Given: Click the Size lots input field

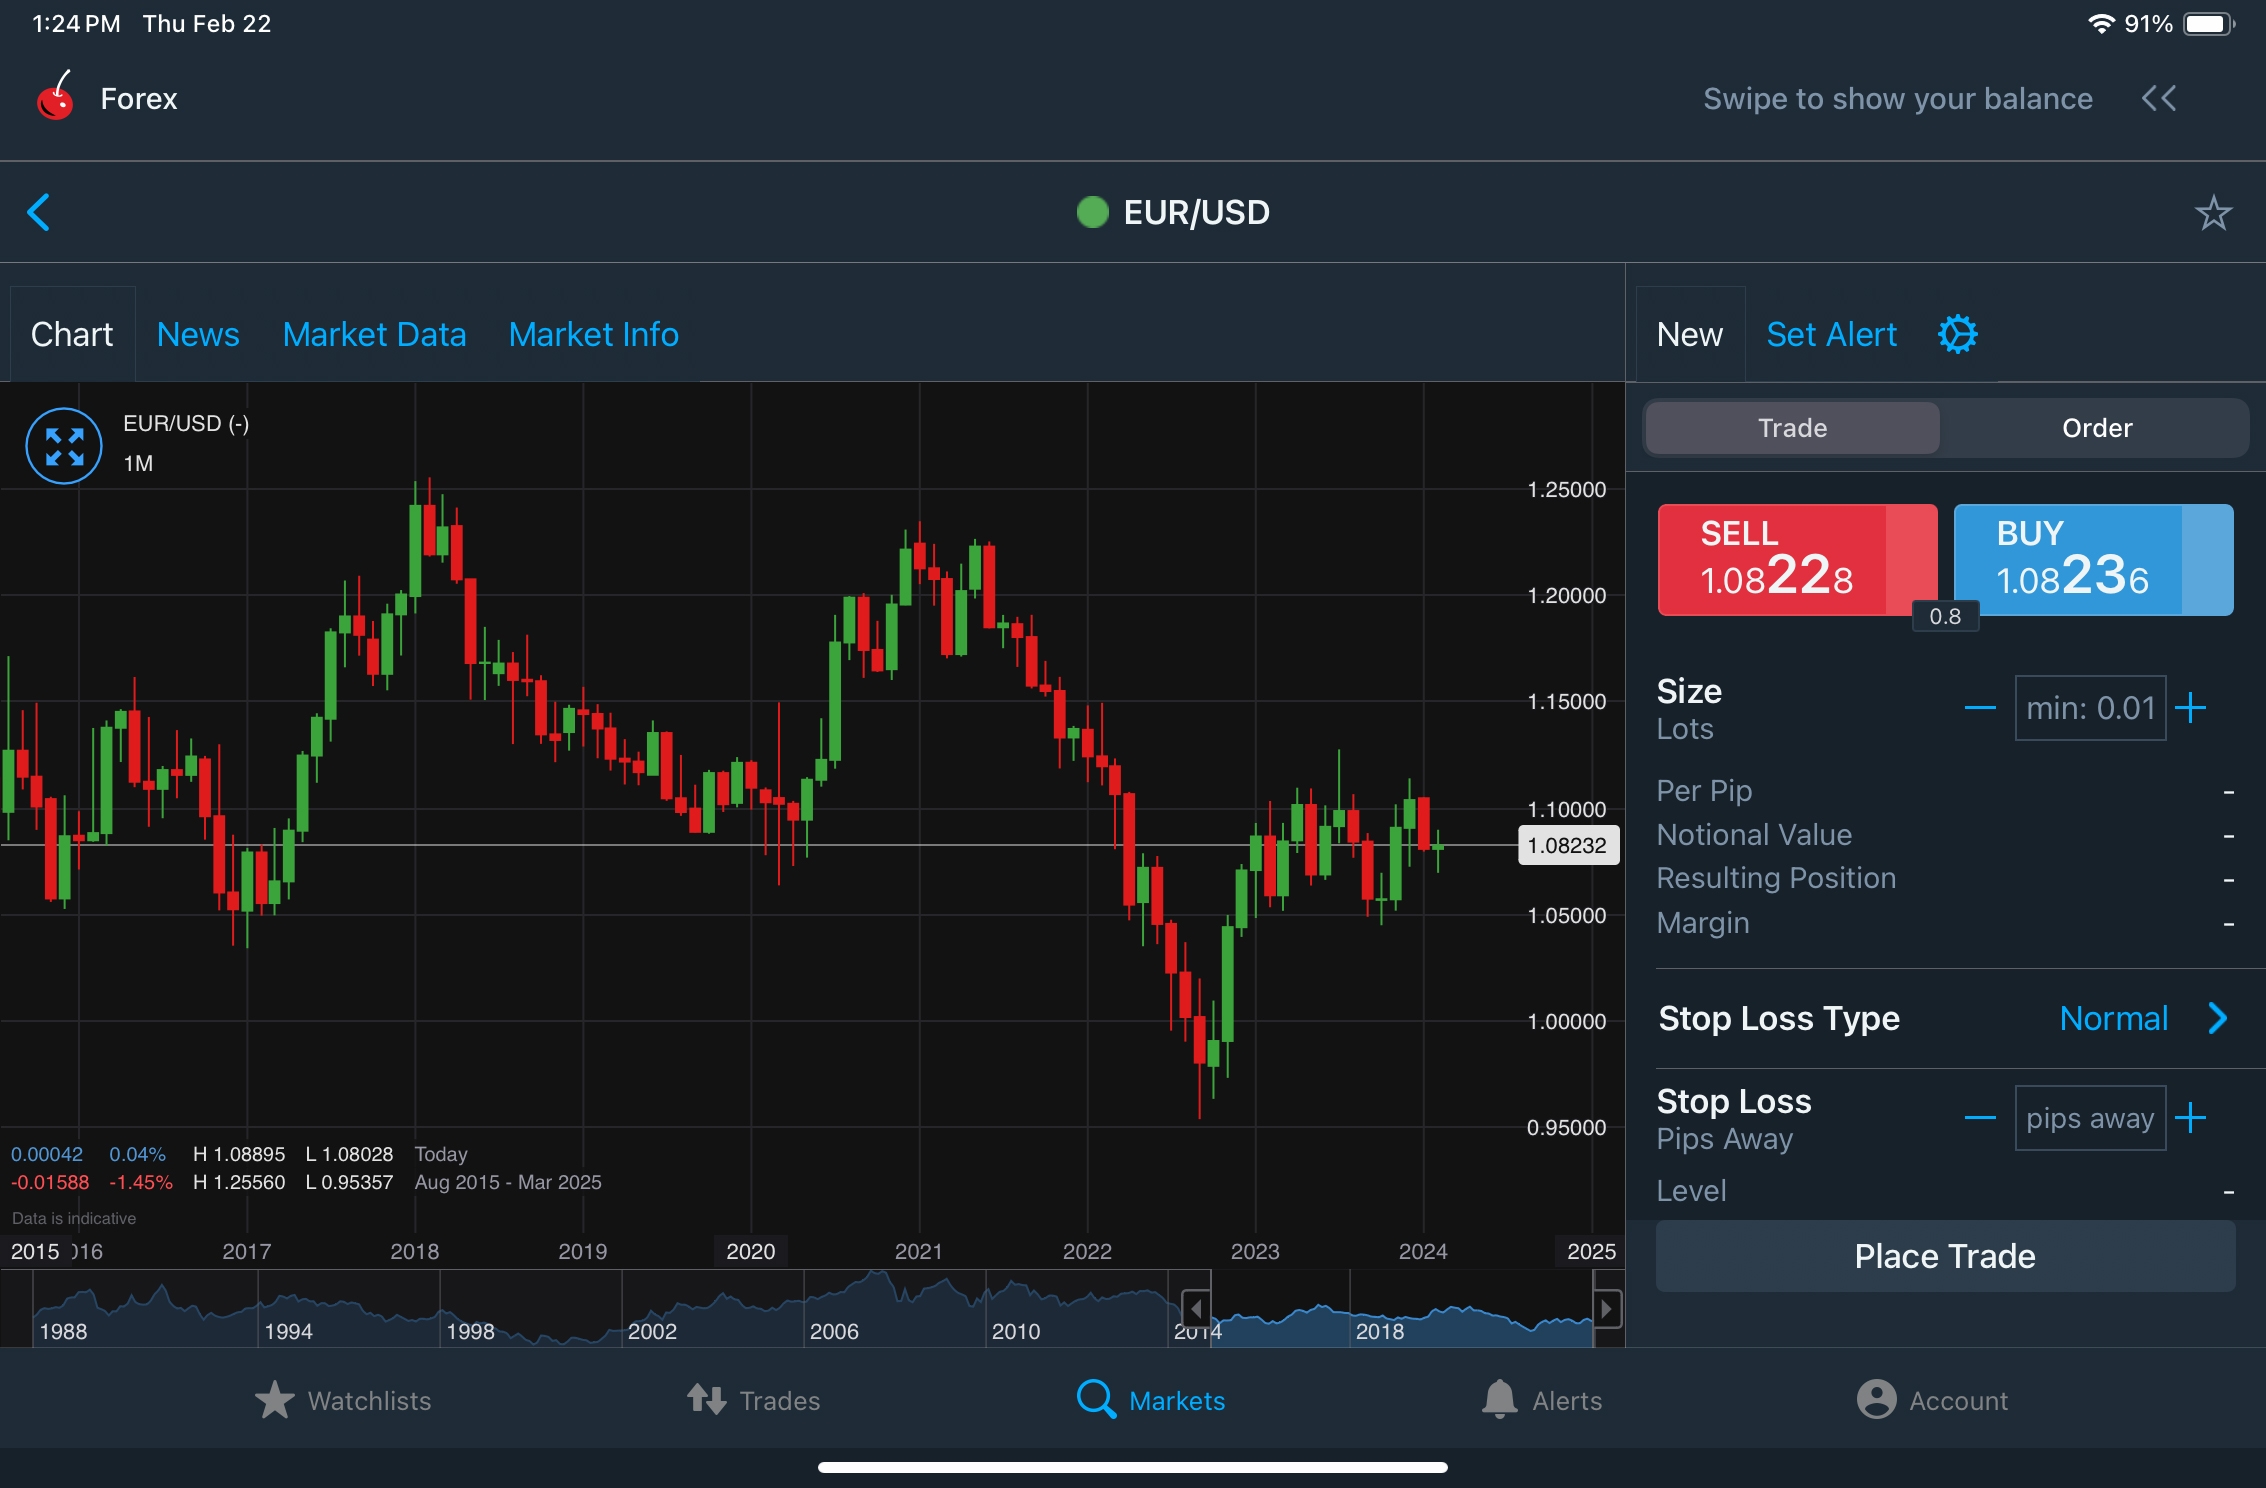Looking at the screenshot, I should 2089,708.
